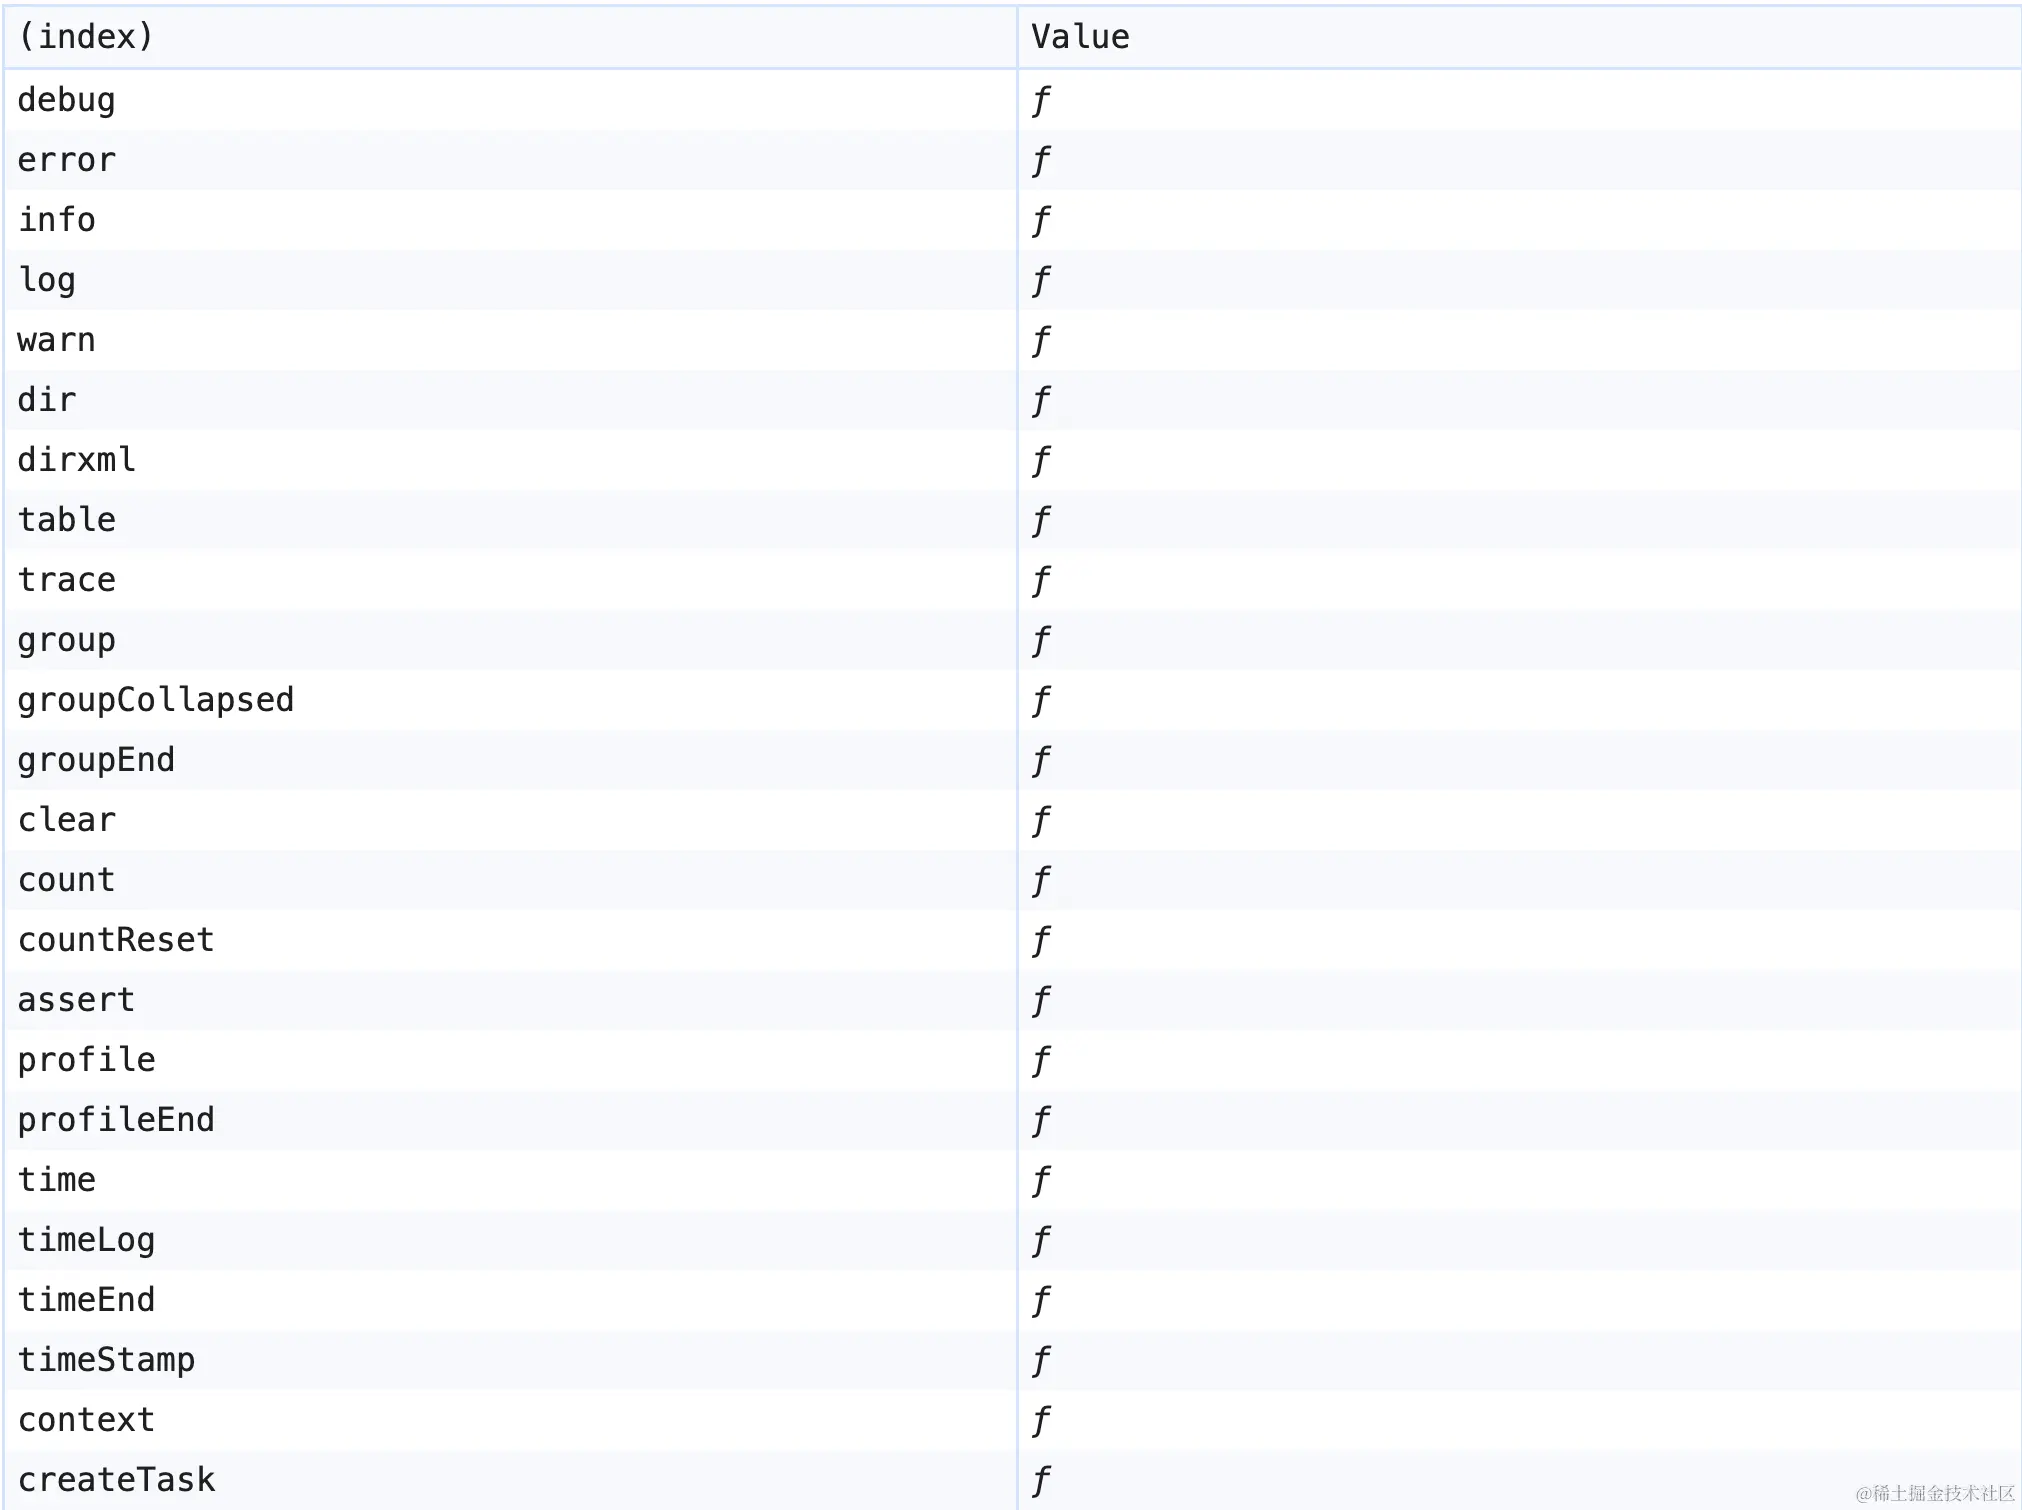The height and width of the screenshot is (1510, 2022).
Task: Click the function icon beside table
Action: (x=1041, y=520)
